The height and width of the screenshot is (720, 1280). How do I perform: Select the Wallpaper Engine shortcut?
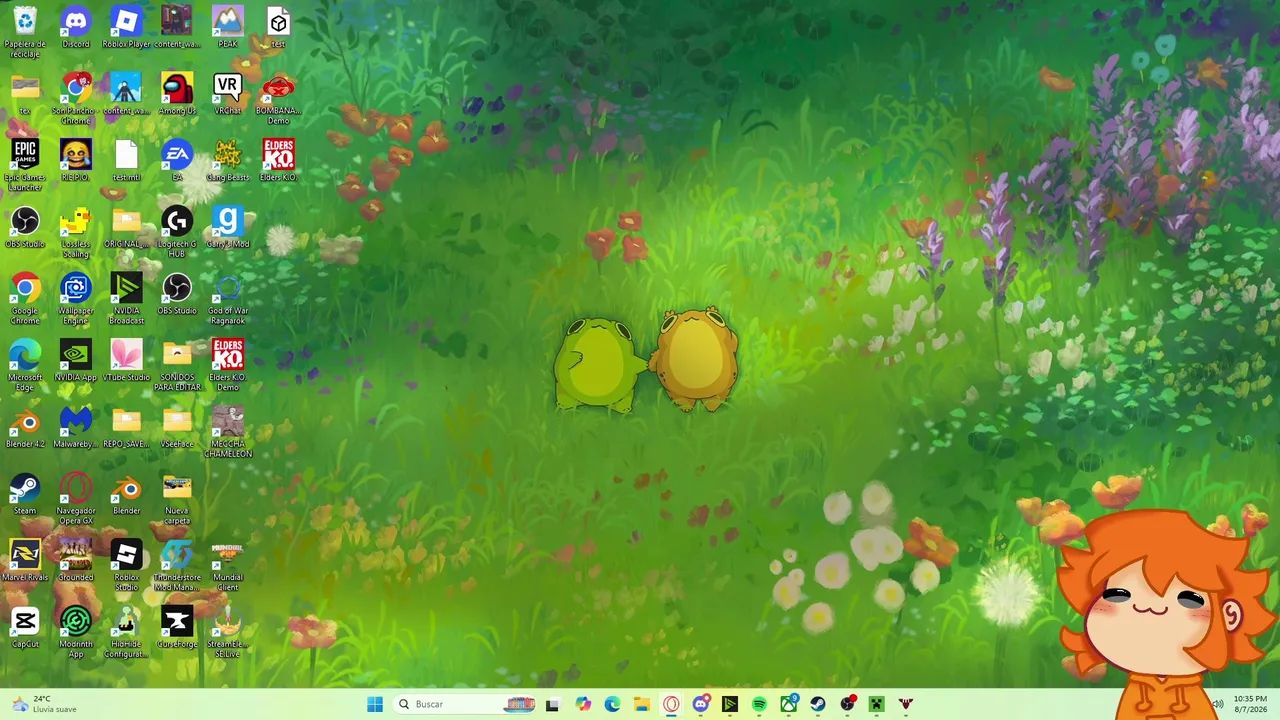click(x=76, y=299)
